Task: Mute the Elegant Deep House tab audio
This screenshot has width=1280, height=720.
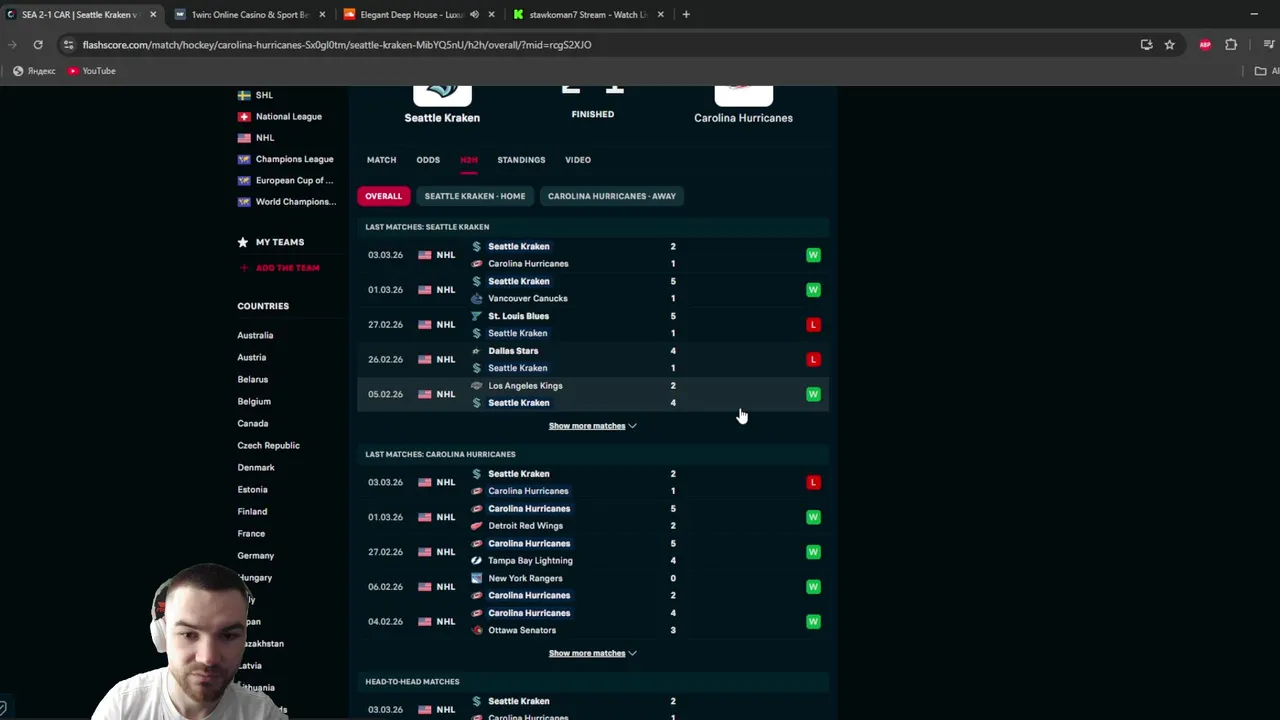Action: click(x=474, y=14)
